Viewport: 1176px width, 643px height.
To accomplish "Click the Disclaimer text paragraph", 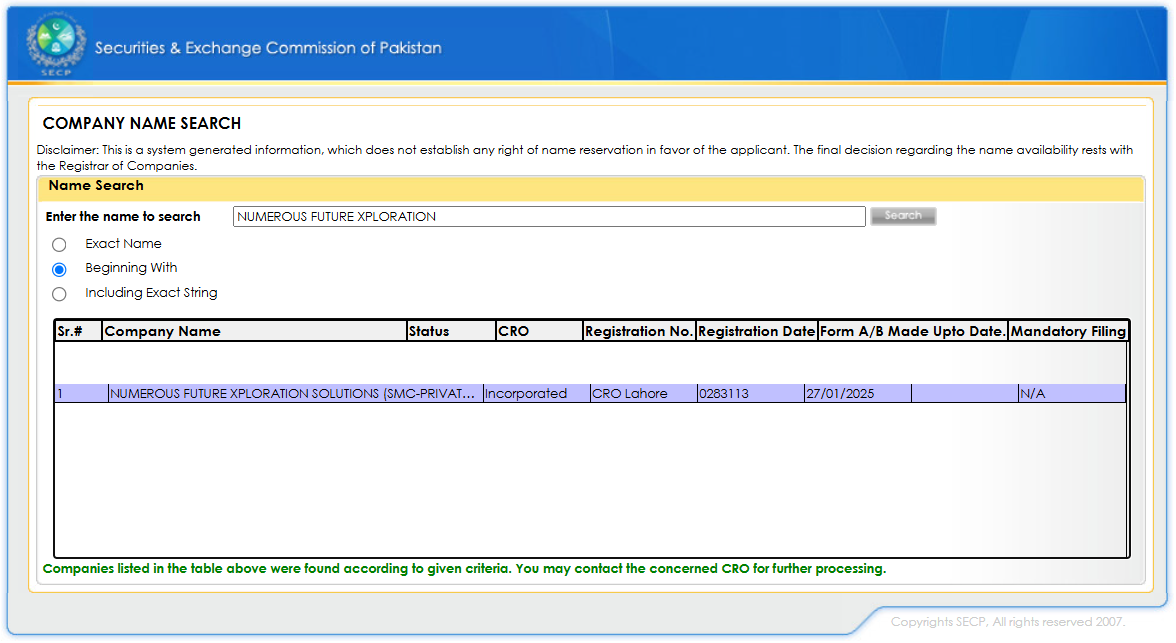I will (585, 158).
